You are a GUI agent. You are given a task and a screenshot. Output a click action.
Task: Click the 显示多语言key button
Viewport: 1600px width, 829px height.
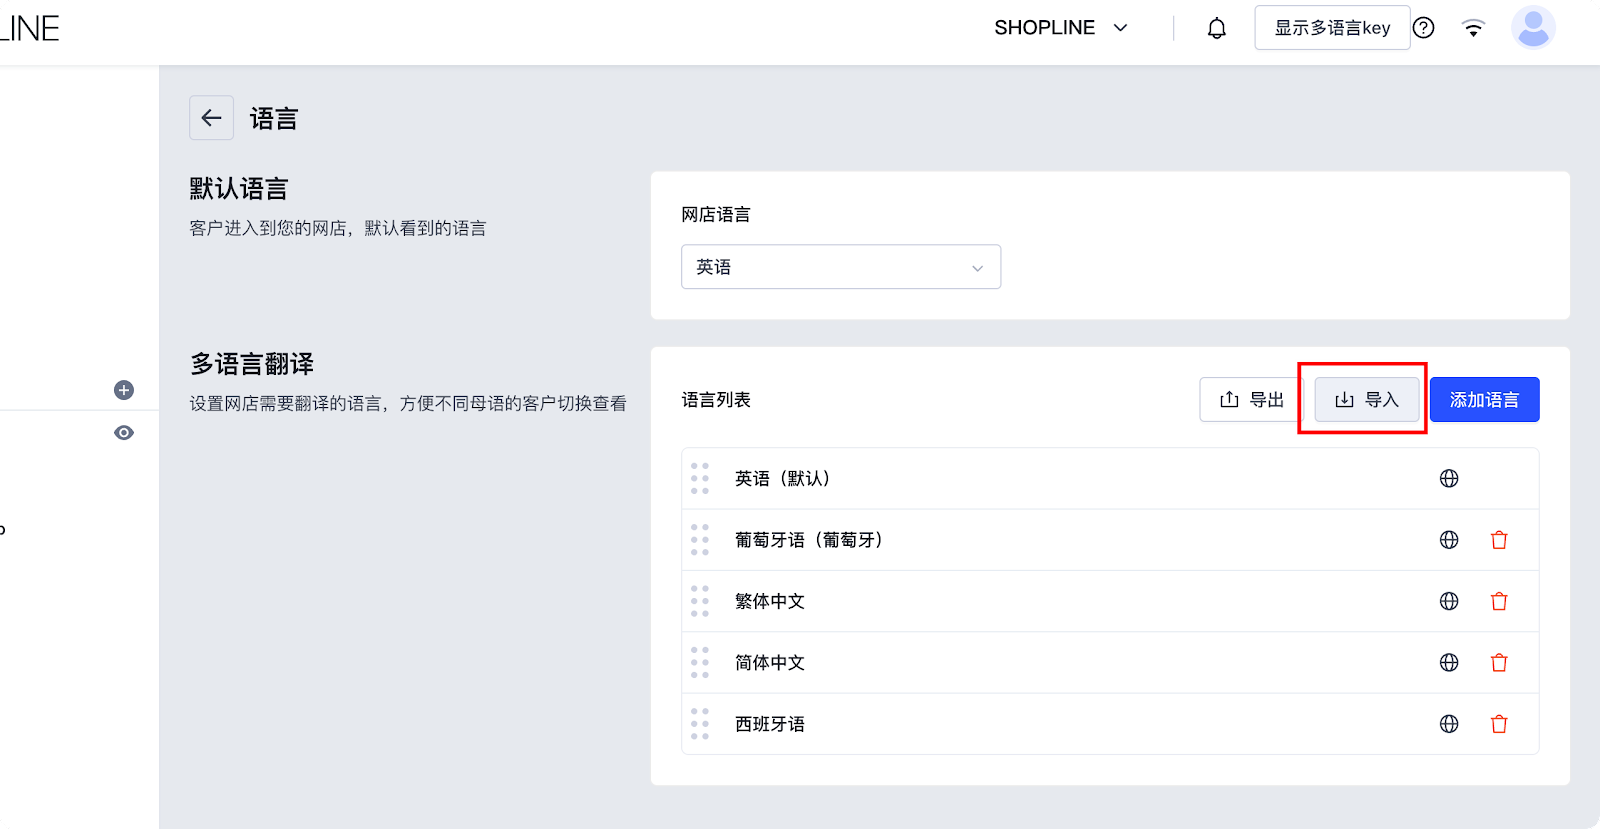(x=1331, y=28)
